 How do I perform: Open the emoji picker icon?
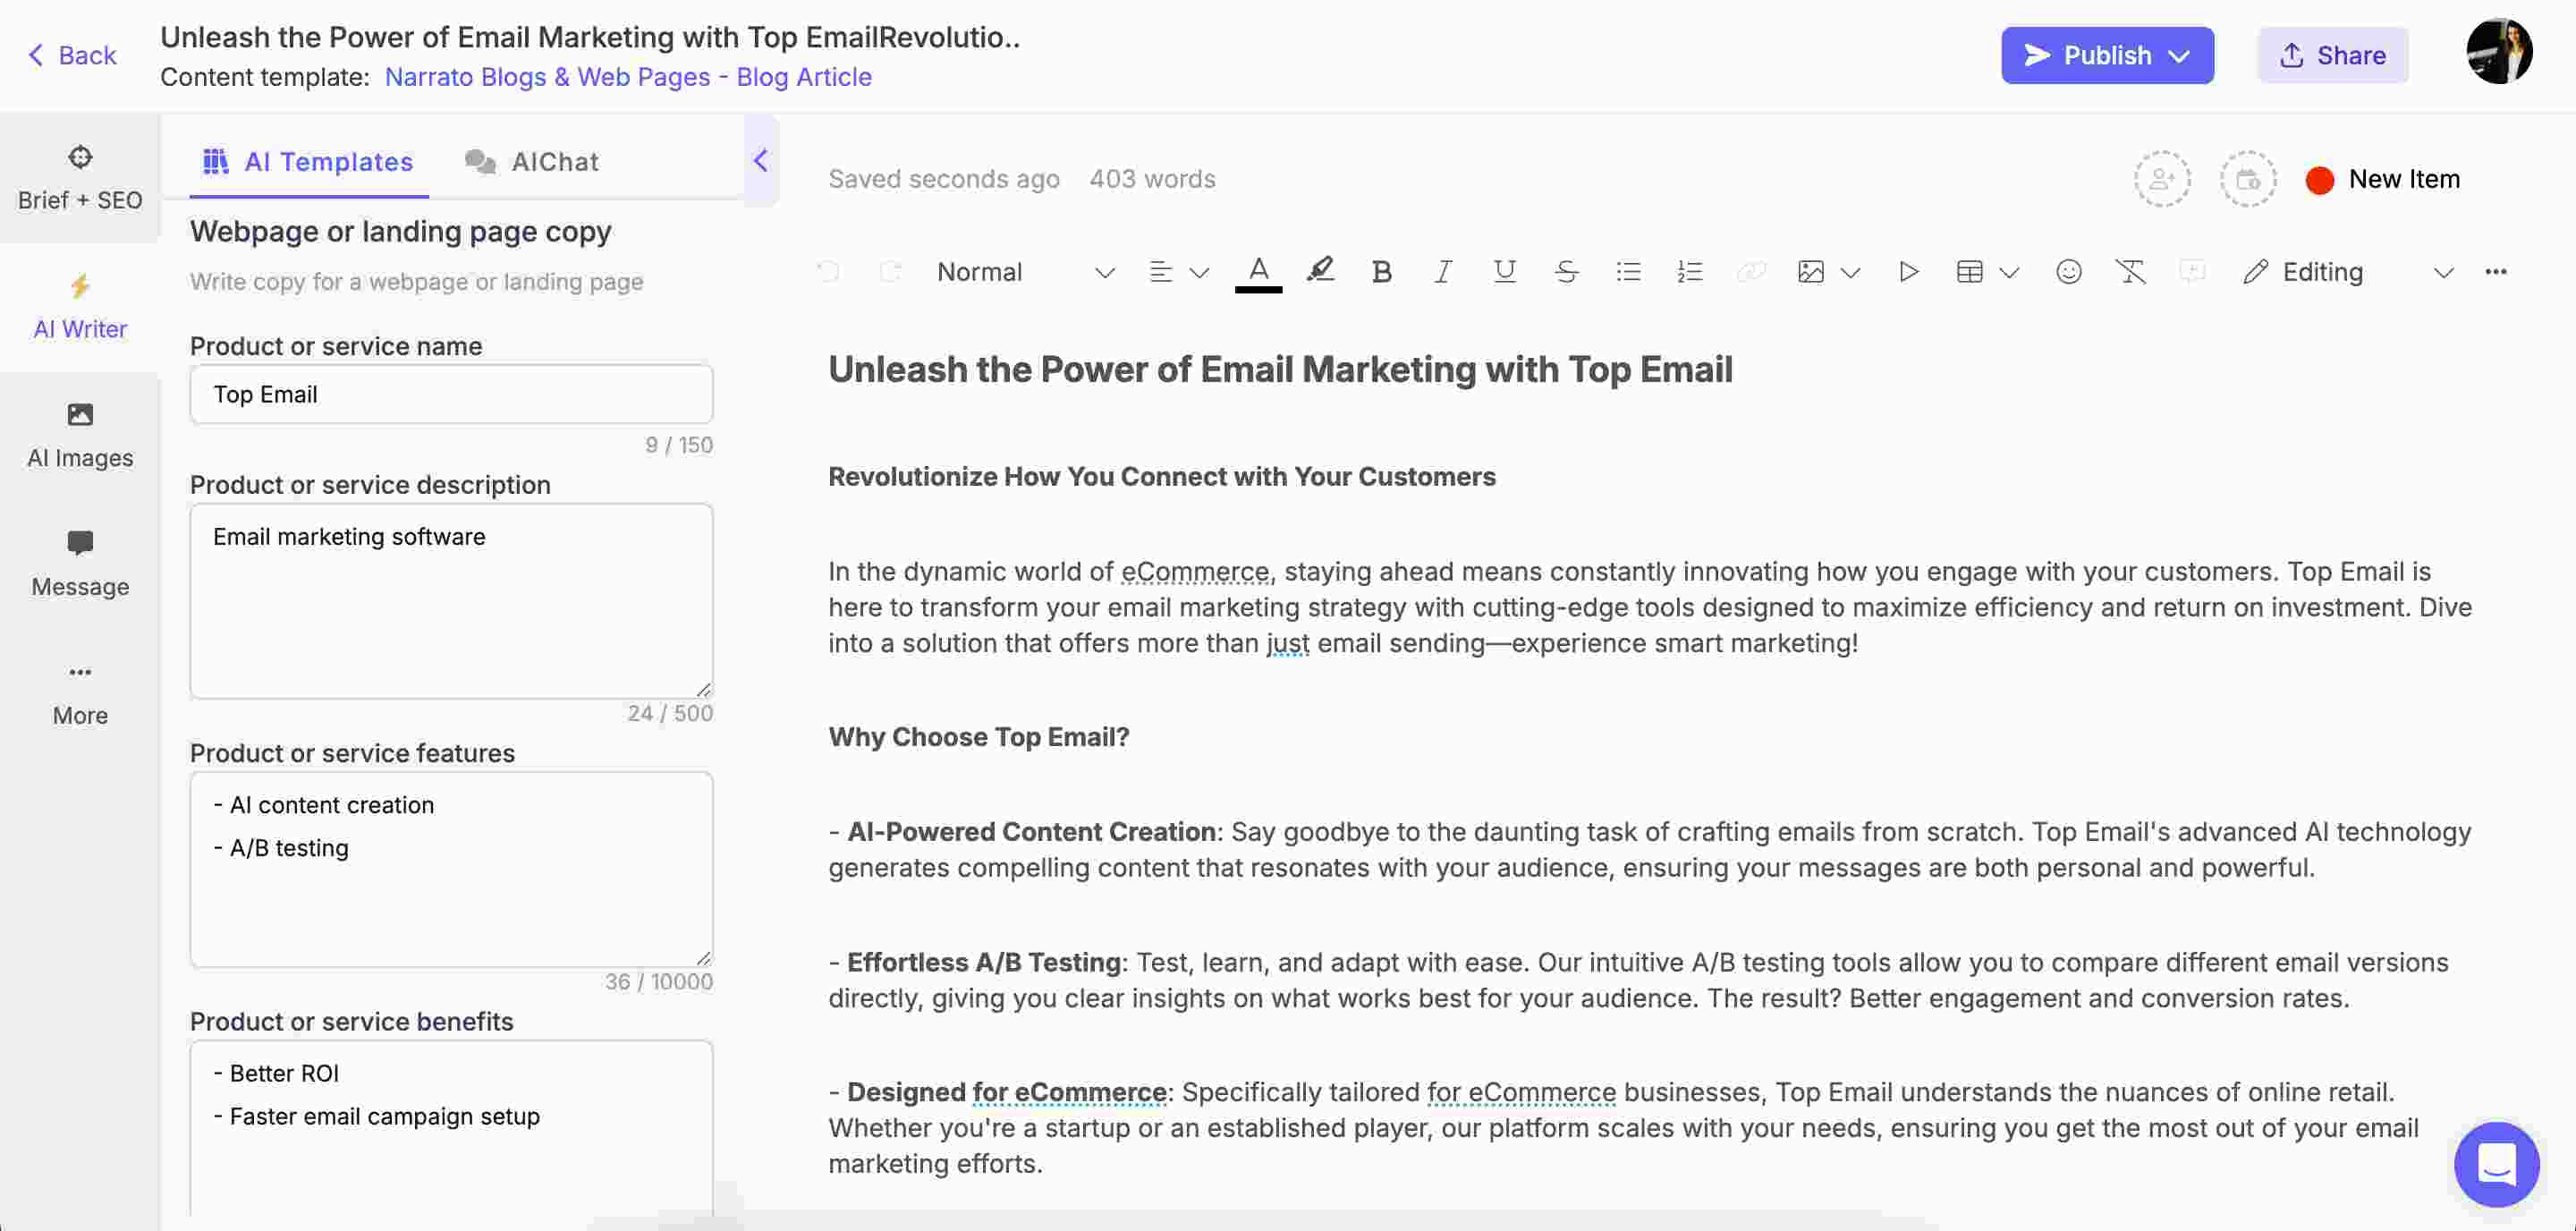coord(2068,272)
